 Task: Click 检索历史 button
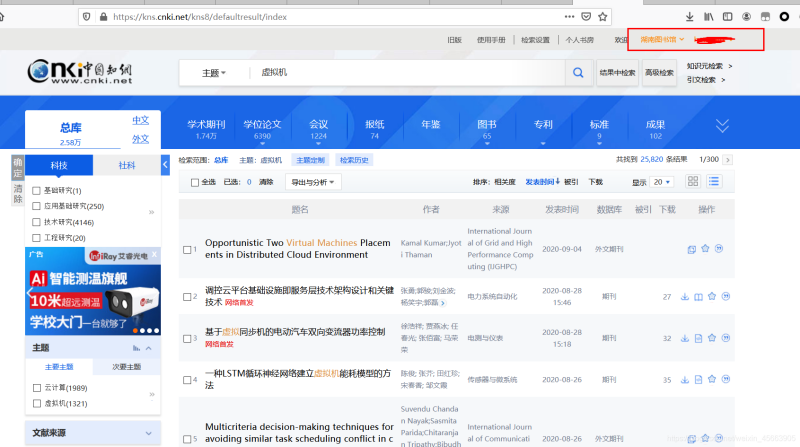click(354, 160)
